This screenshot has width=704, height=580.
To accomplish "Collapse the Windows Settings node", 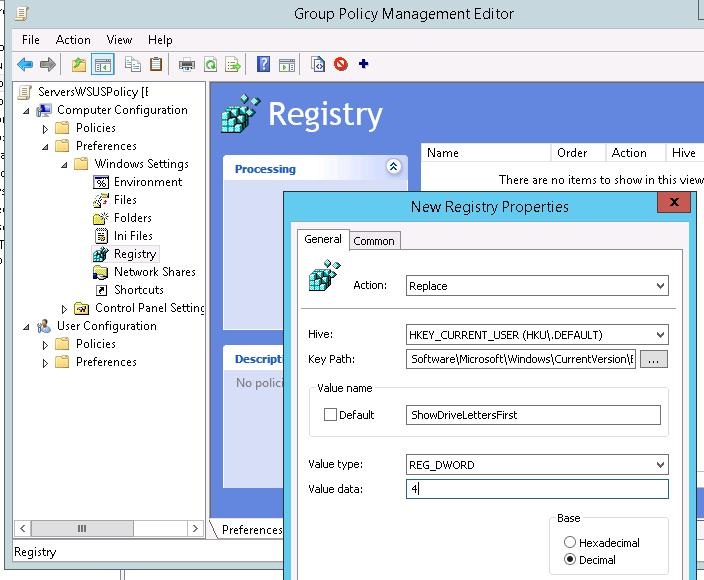I will pyautogui.click(x=64, y=165).
